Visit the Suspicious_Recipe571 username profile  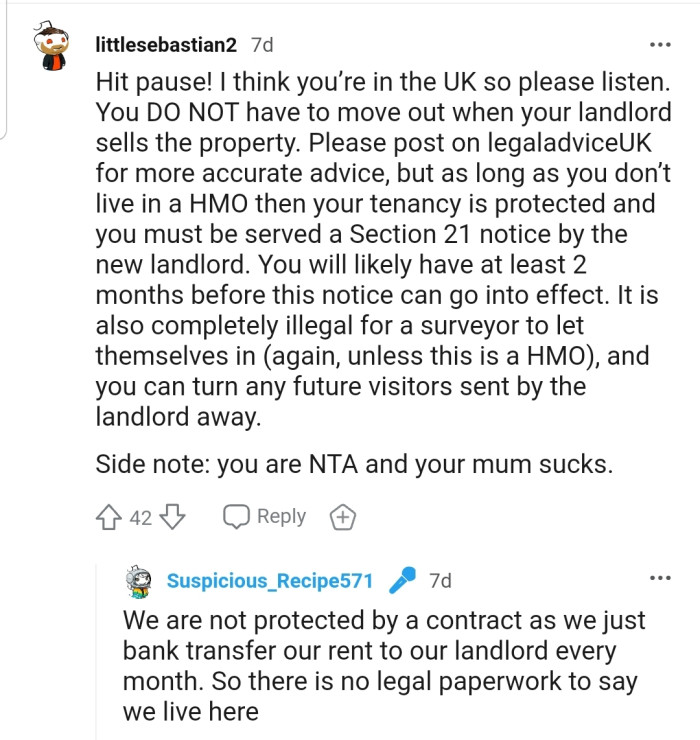270,581
